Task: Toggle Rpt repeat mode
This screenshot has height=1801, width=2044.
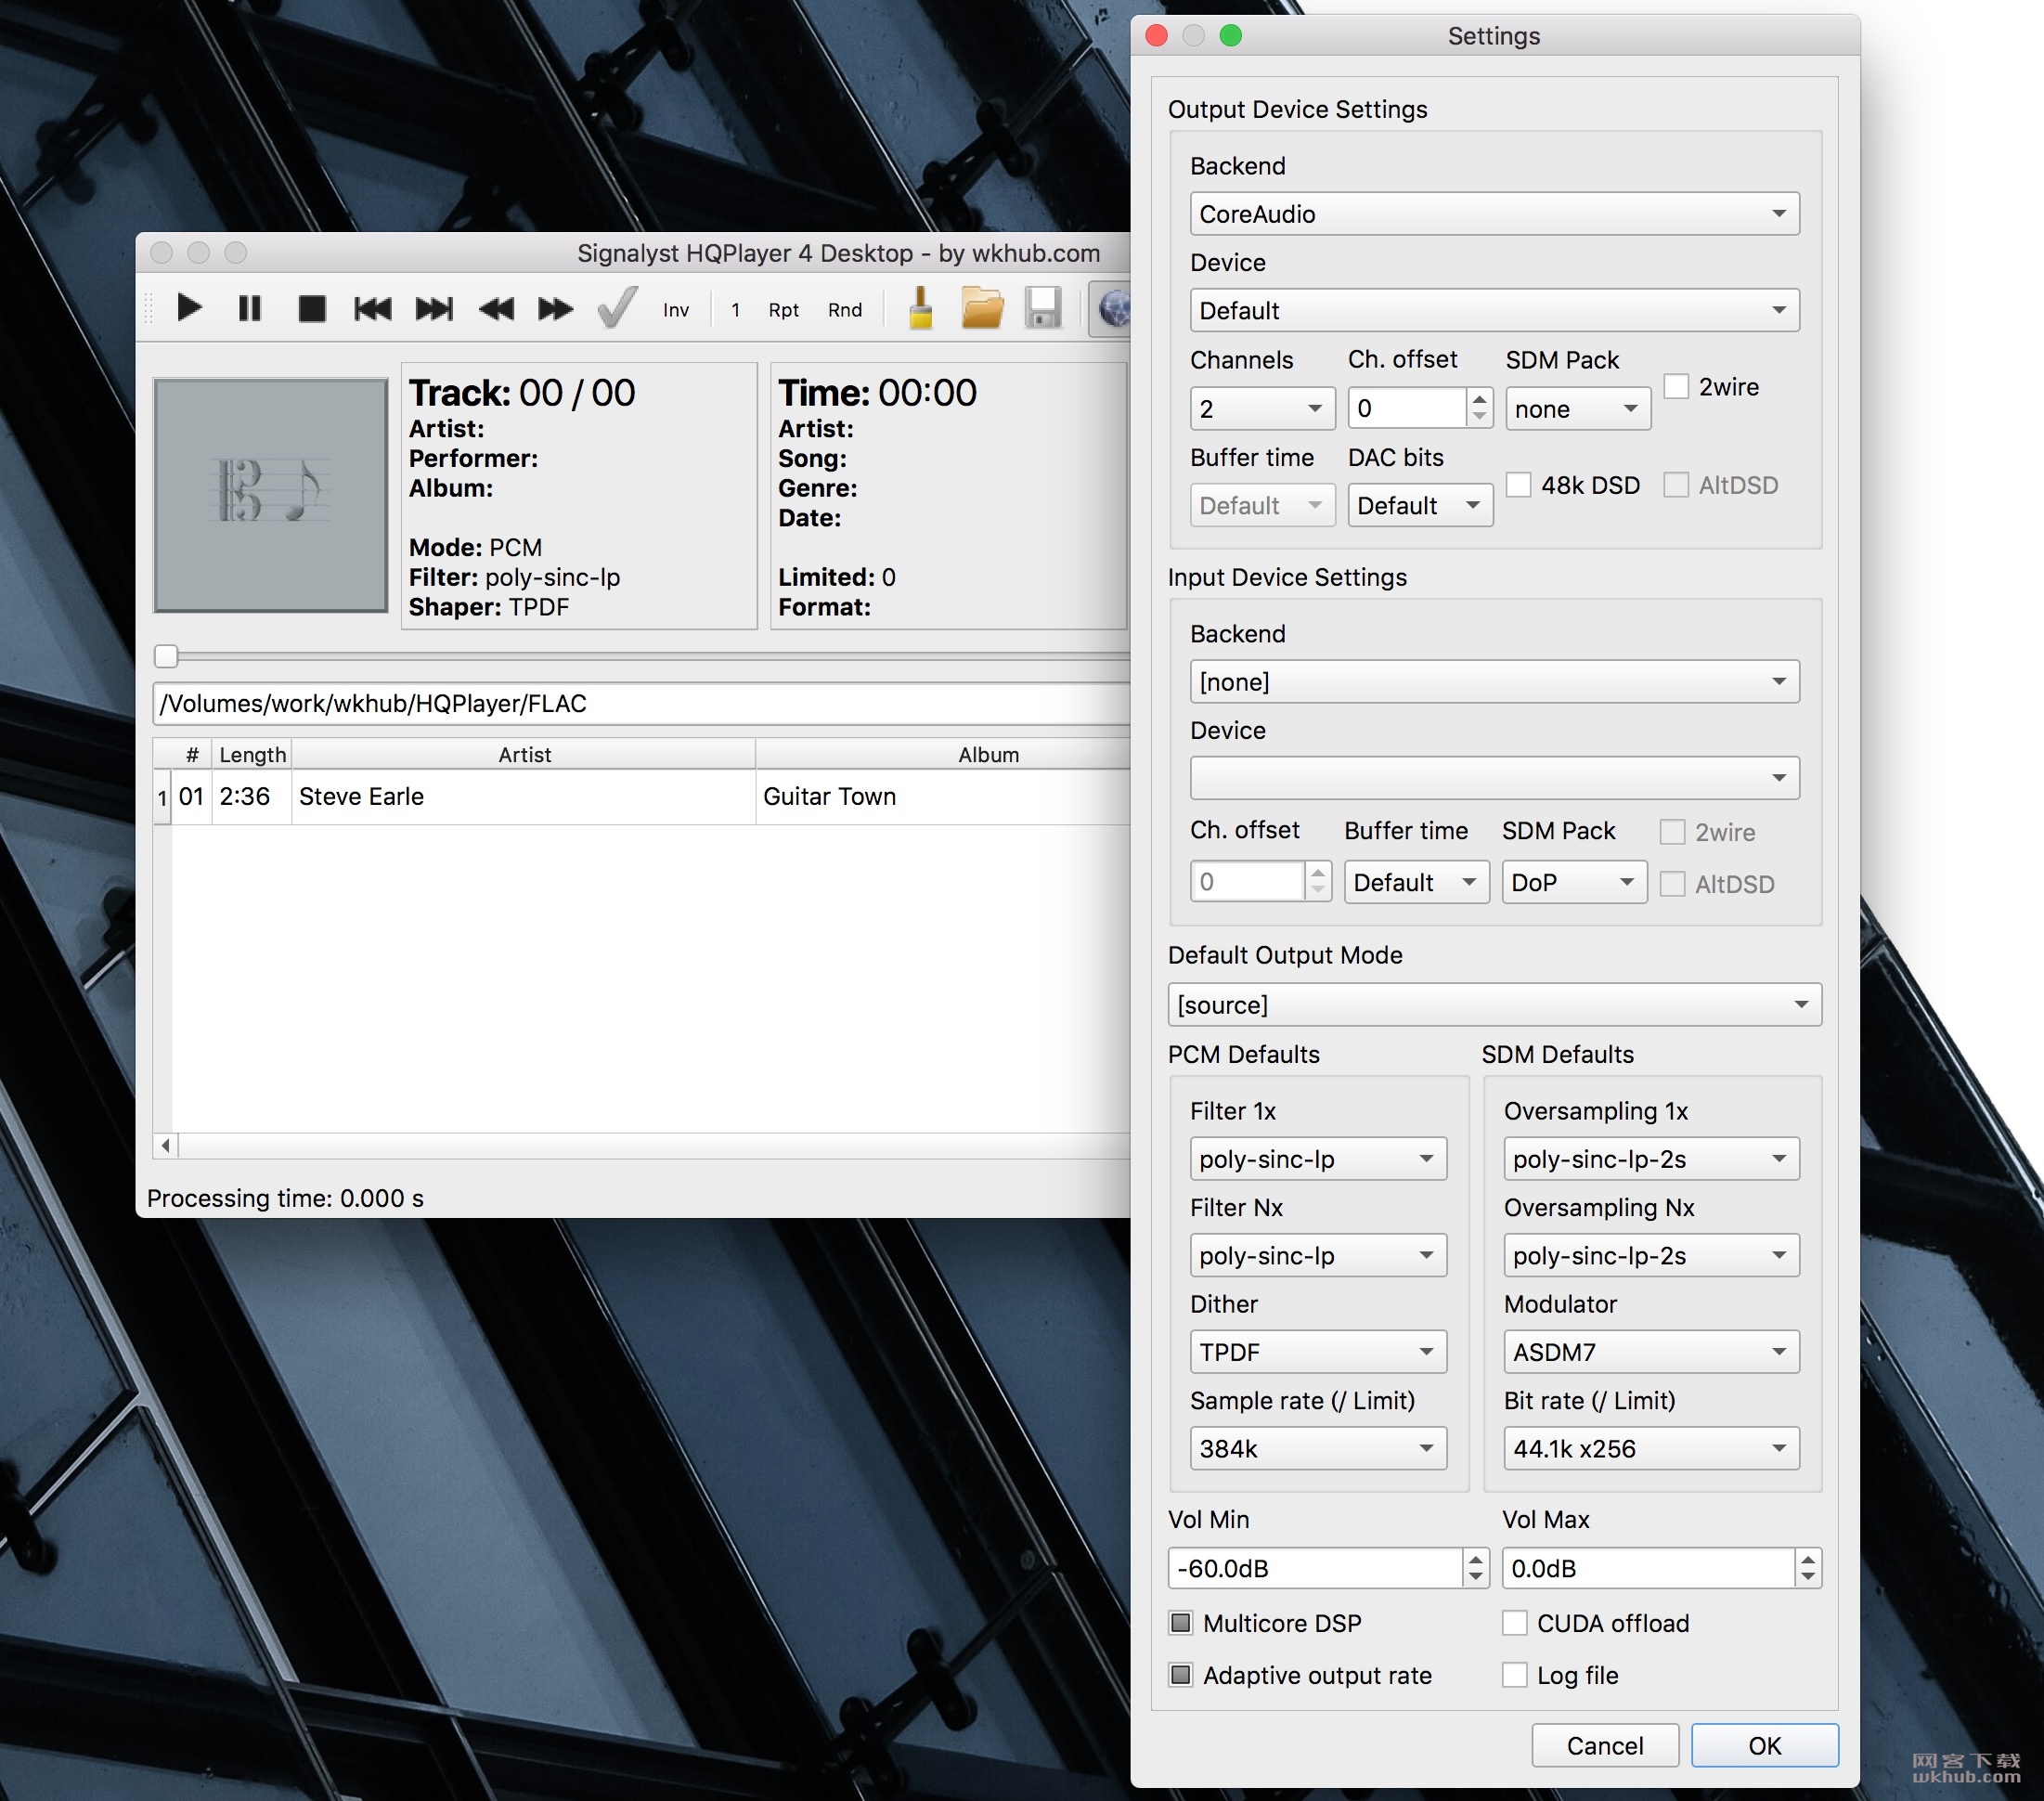Action: [x=783, y=310]
